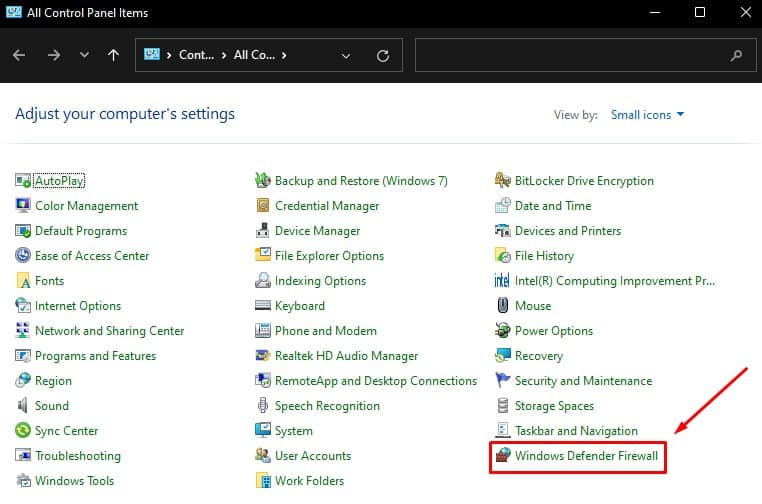Click File Explorer Options icon
The height and width of the screenshot is (504, 762).
coord(263,256)
